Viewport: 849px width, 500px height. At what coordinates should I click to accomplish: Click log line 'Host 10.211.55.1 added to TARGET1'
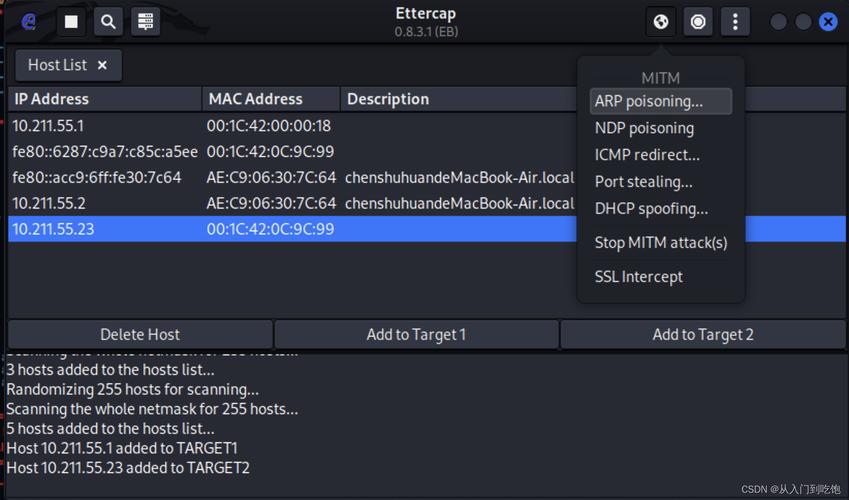[x=122, y=449]
